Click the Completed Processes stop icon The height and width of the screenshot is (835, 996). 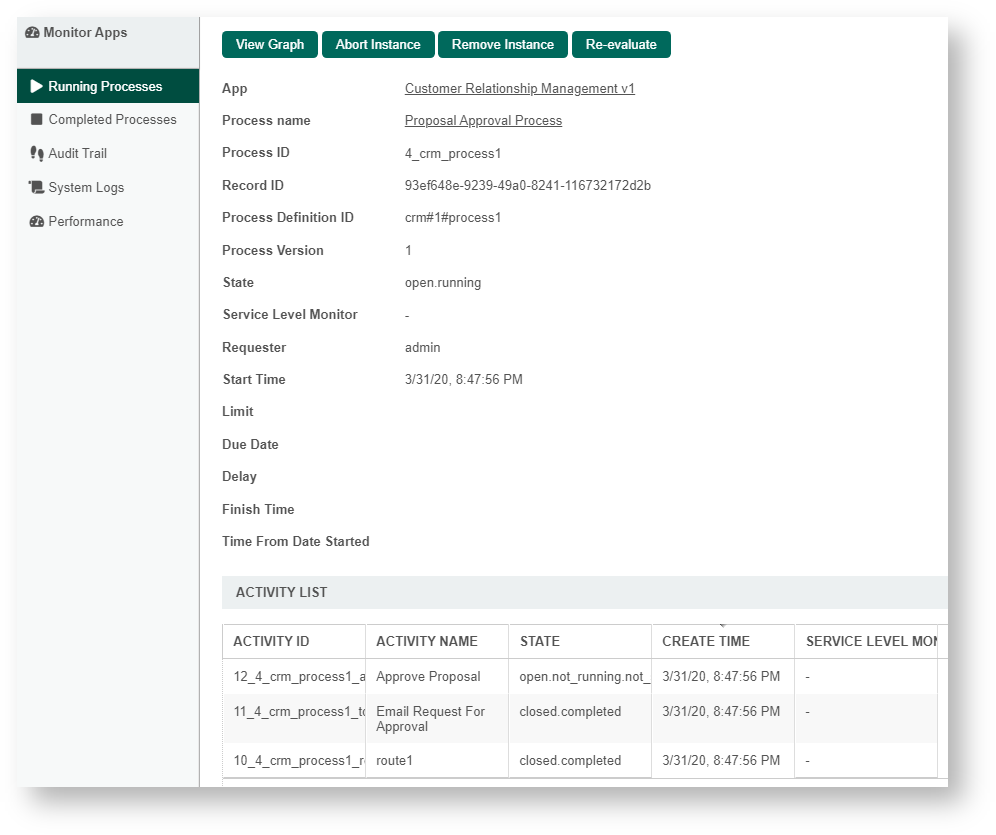tap(37, 120)
